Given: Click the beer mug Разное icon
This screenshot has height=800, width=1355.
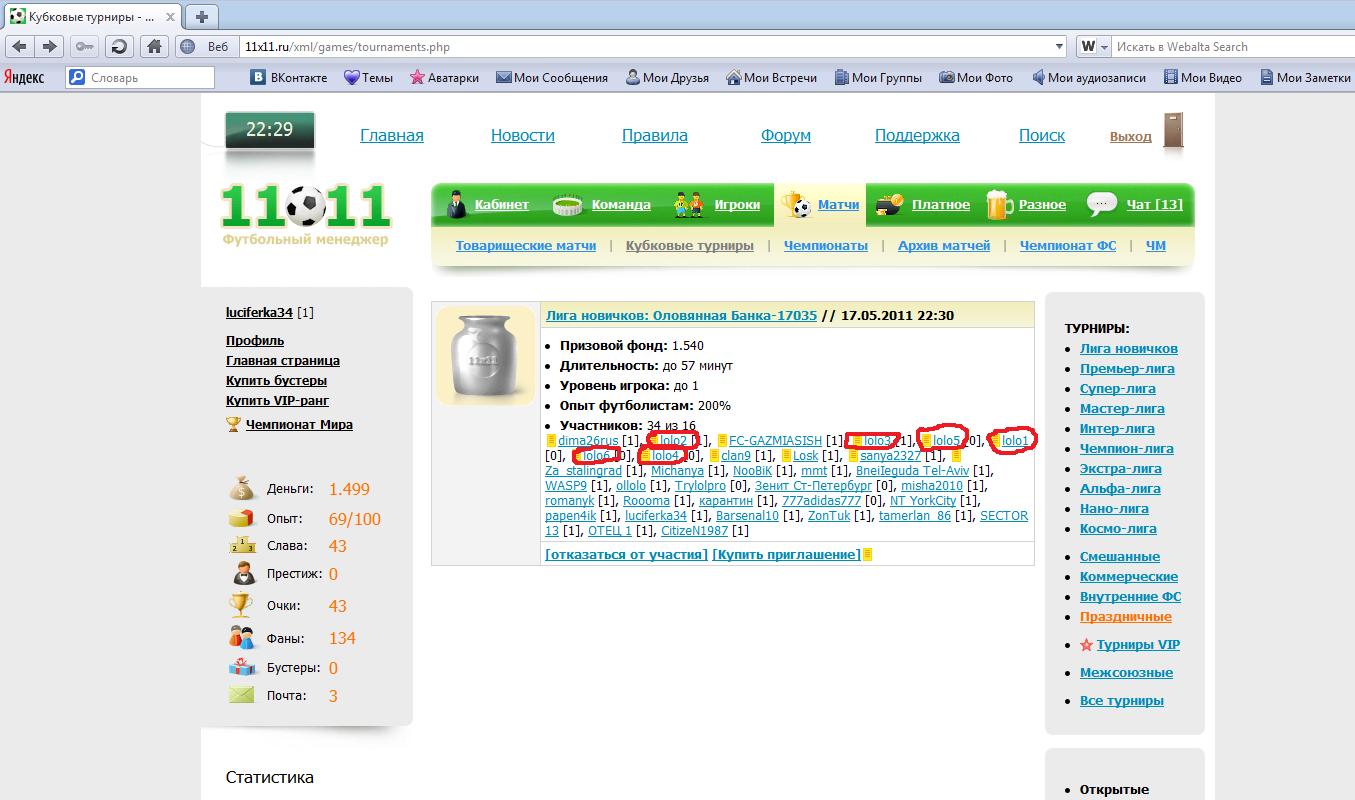Looking at the screenshot, I should [999, 204].
